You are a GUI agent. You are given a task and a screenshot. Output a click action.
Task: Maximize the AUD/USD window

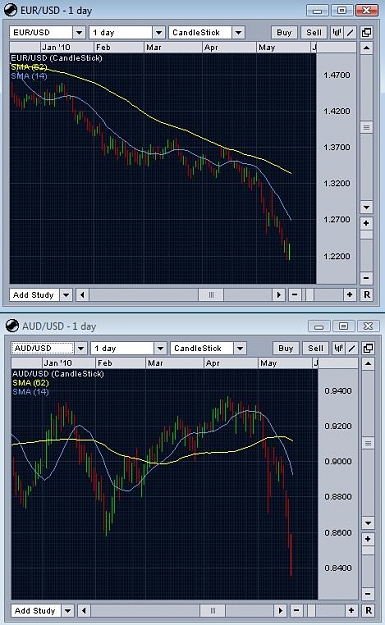point(343,326)
